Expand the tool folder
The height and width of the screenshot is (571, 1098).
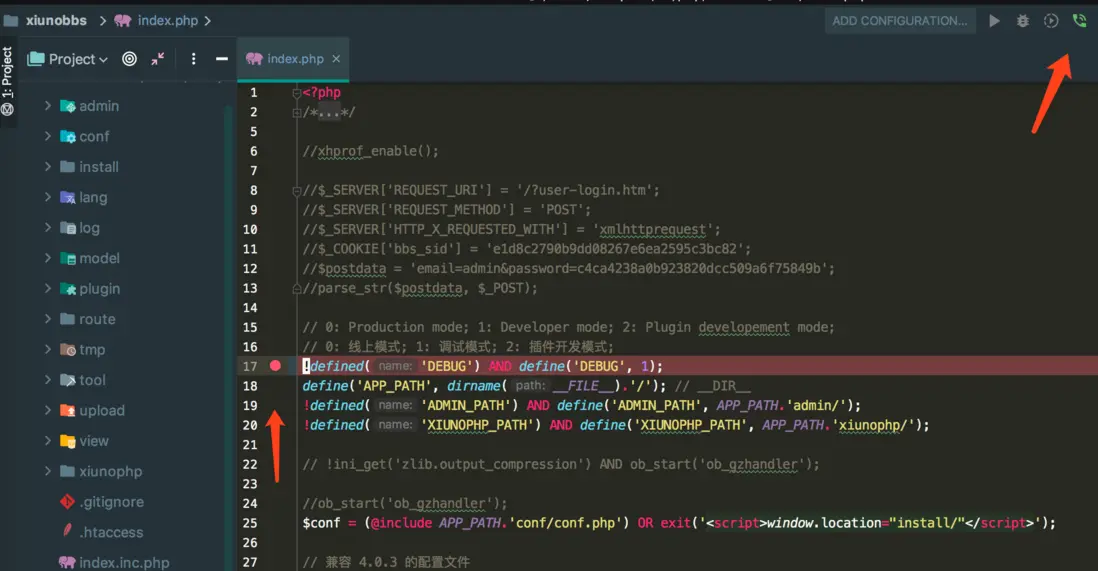tap(48, 380)
